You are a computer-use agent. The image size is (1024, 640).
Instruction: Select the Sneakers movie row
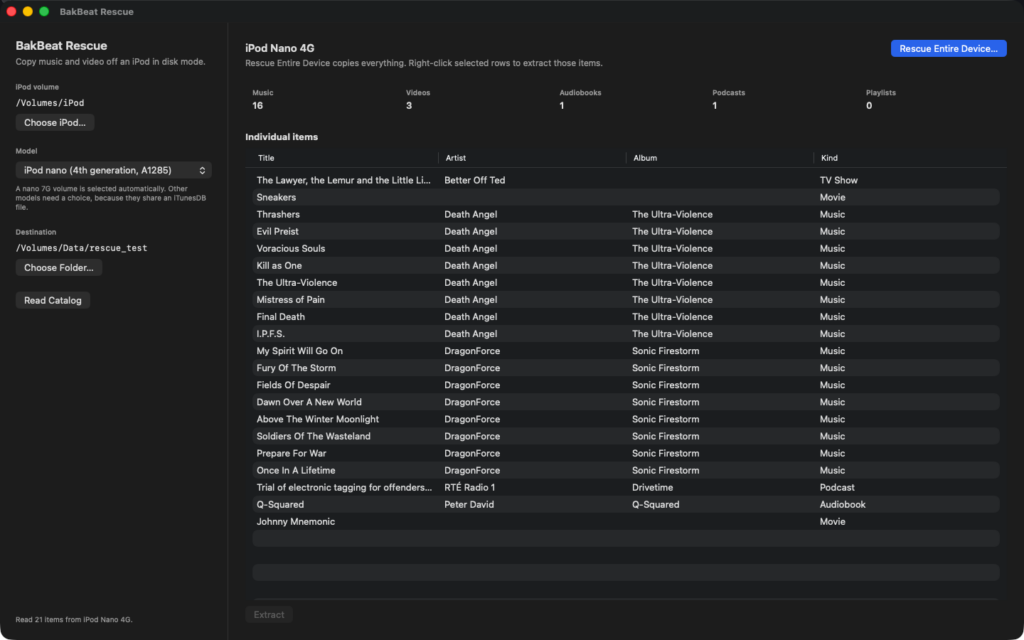coord(626,197)
